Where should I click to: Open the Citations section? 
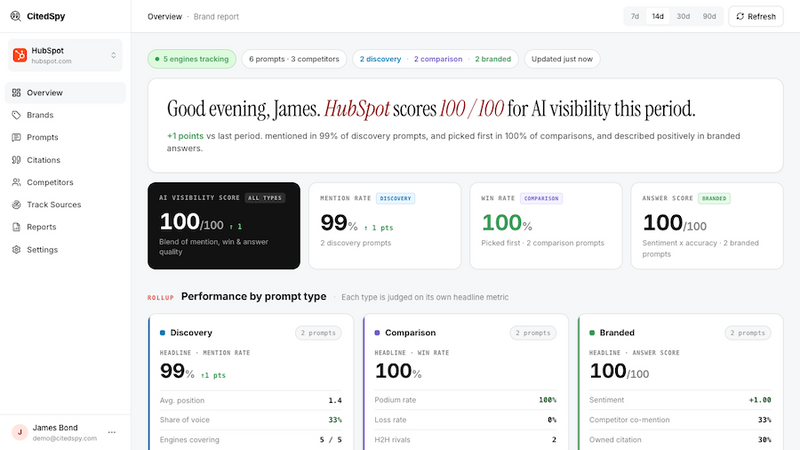(65, 160)
